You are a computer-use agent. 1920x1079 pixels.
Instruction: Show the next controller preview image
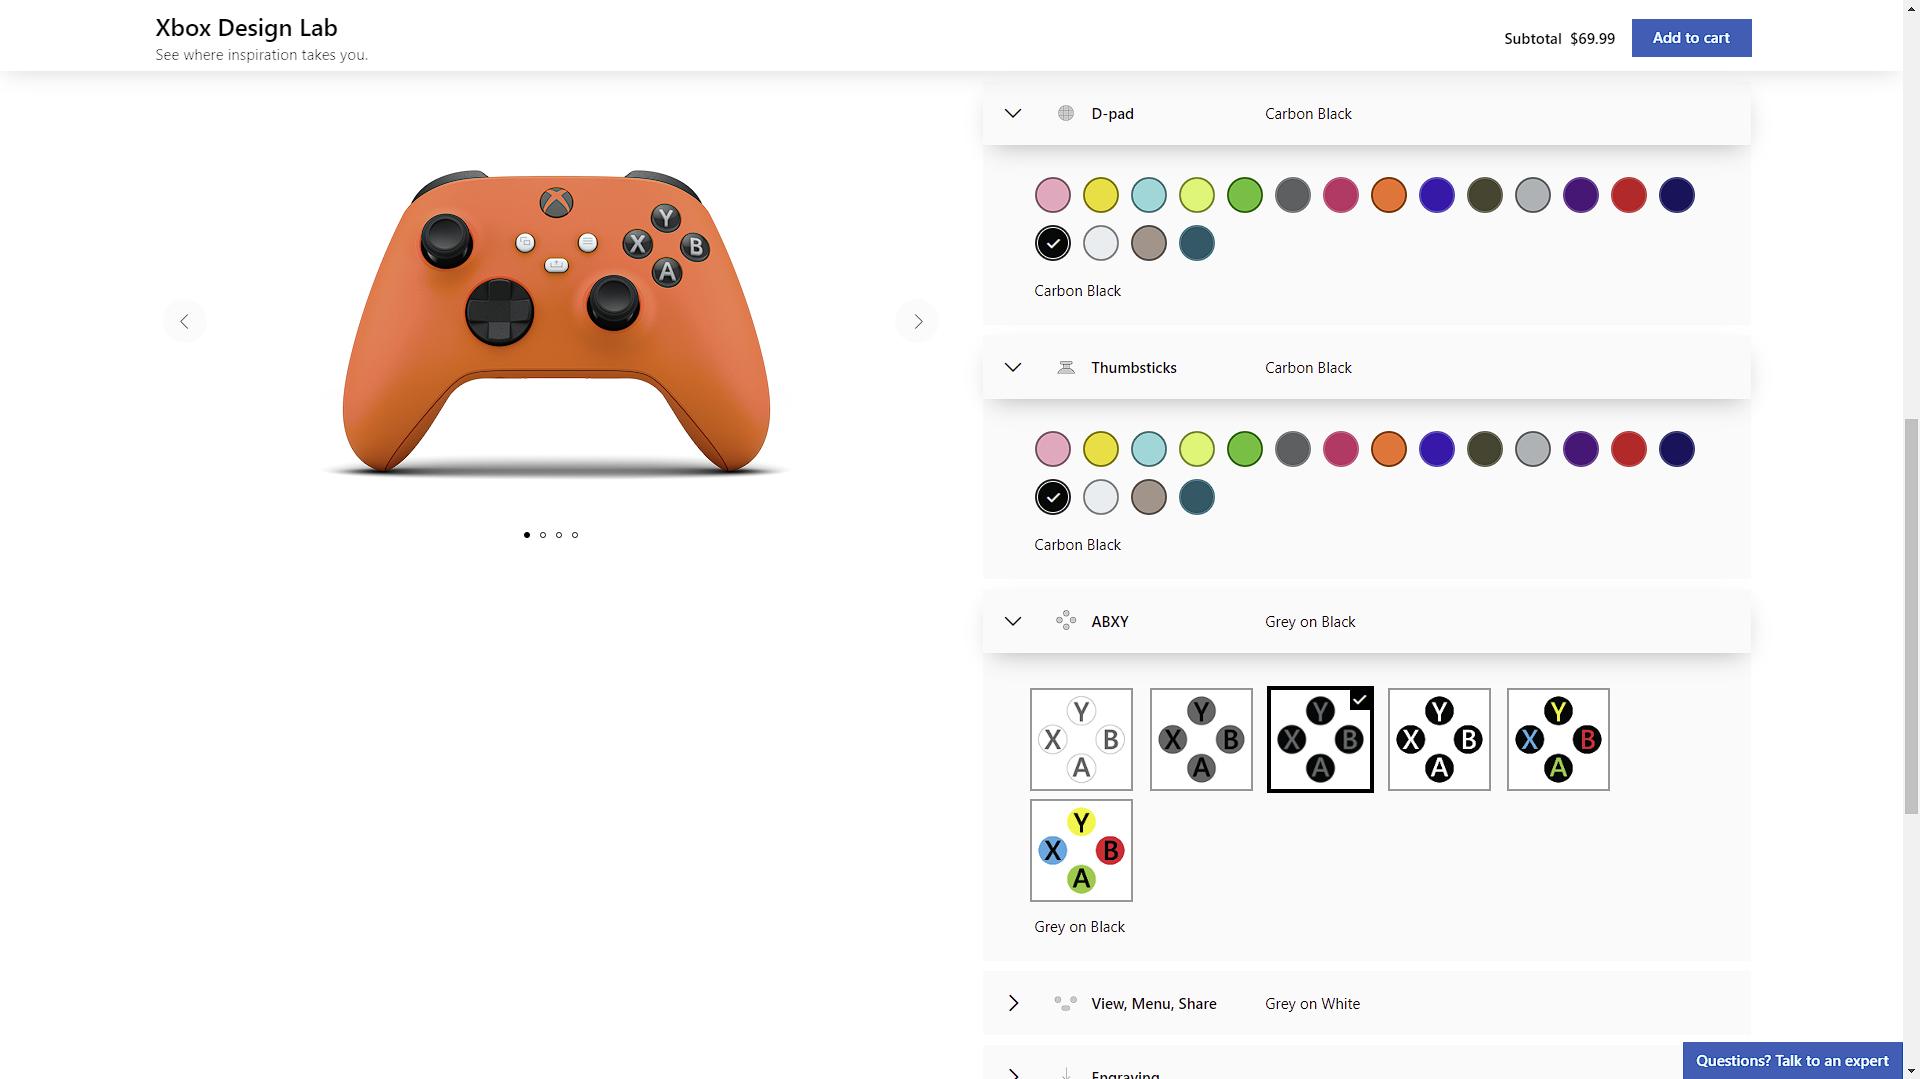point(917,321)
